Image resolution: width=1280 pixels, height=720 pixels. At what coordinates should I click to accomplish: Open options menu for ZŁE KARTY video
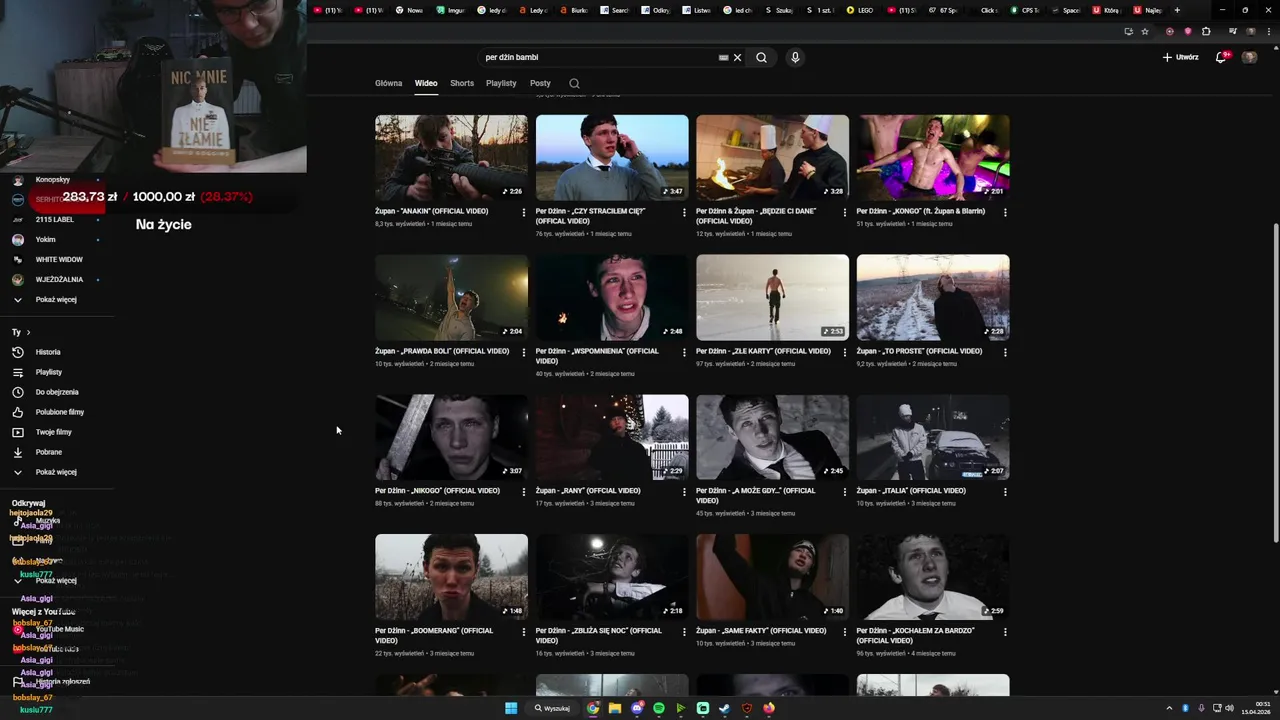[x=845, y=352]
